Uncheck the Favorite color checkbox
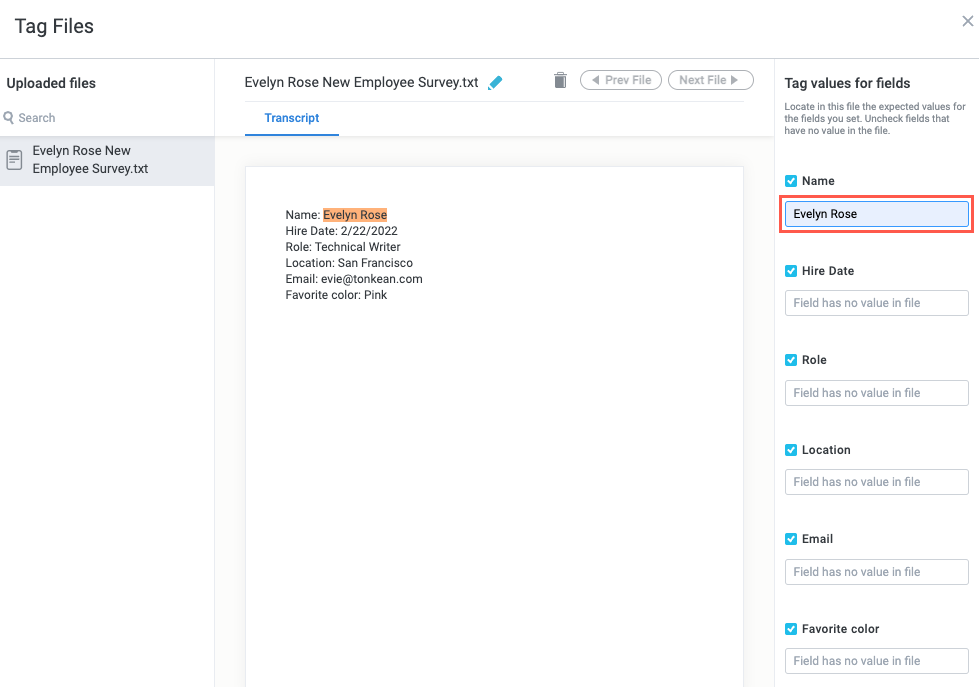 tap(791, 629)
